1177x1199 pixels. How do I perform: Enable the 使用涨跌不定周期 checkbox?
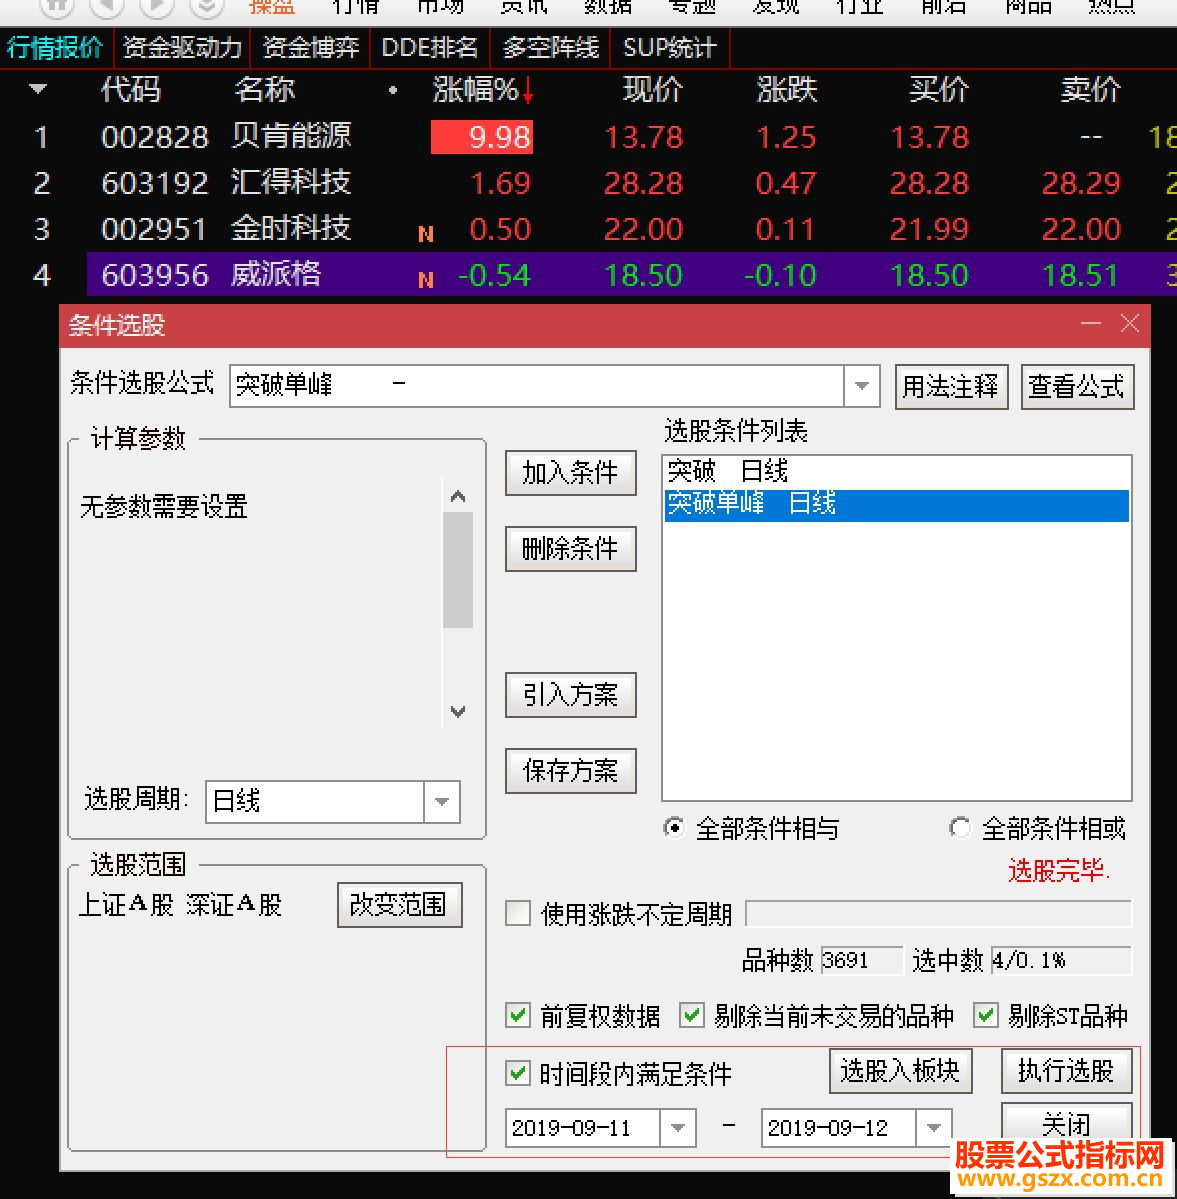click(x=518, y=913)
